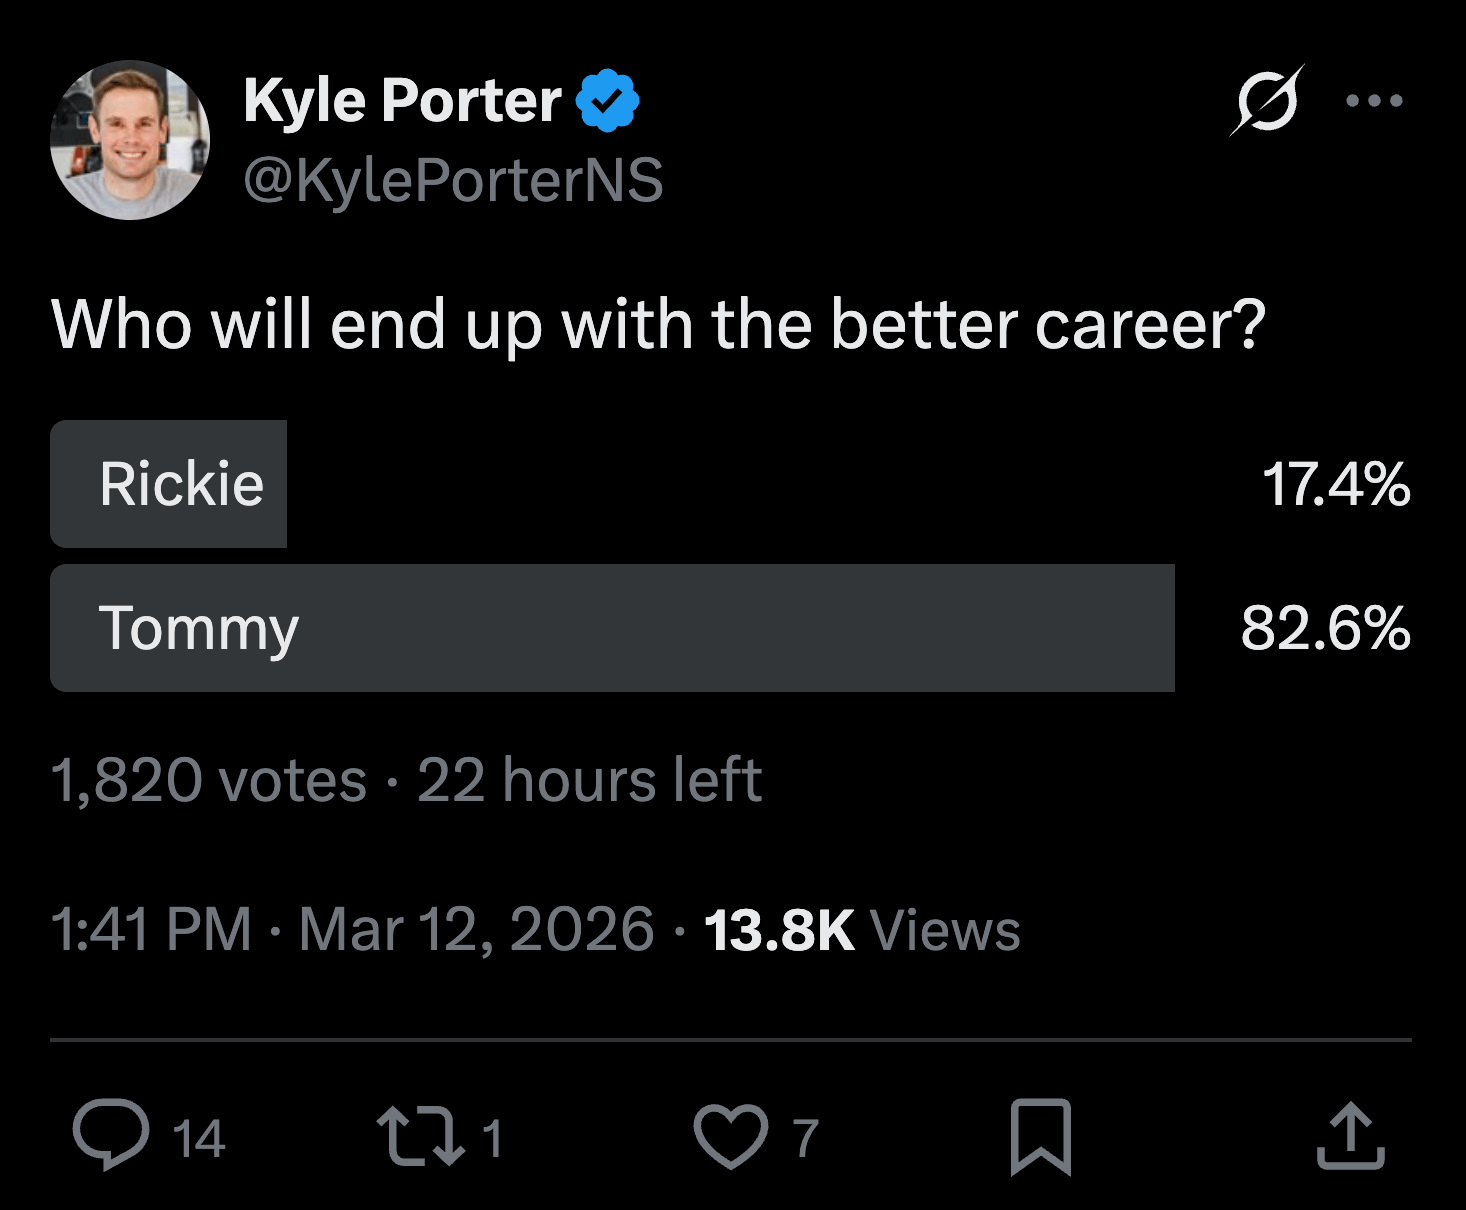Click the reply count of 14
The image size is (1466, 1210).
coord(198,1138)
